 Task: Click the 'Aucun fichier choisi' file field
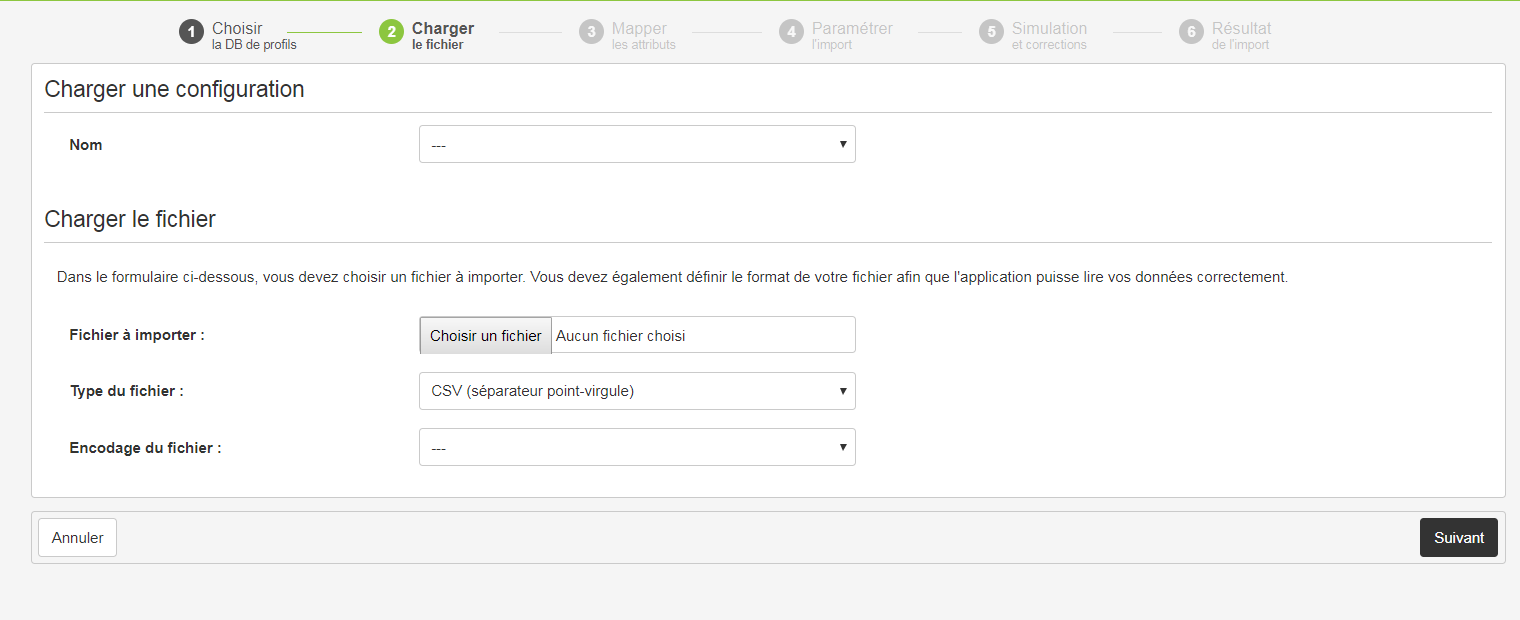pyautogui.click(x=700, y=336)
